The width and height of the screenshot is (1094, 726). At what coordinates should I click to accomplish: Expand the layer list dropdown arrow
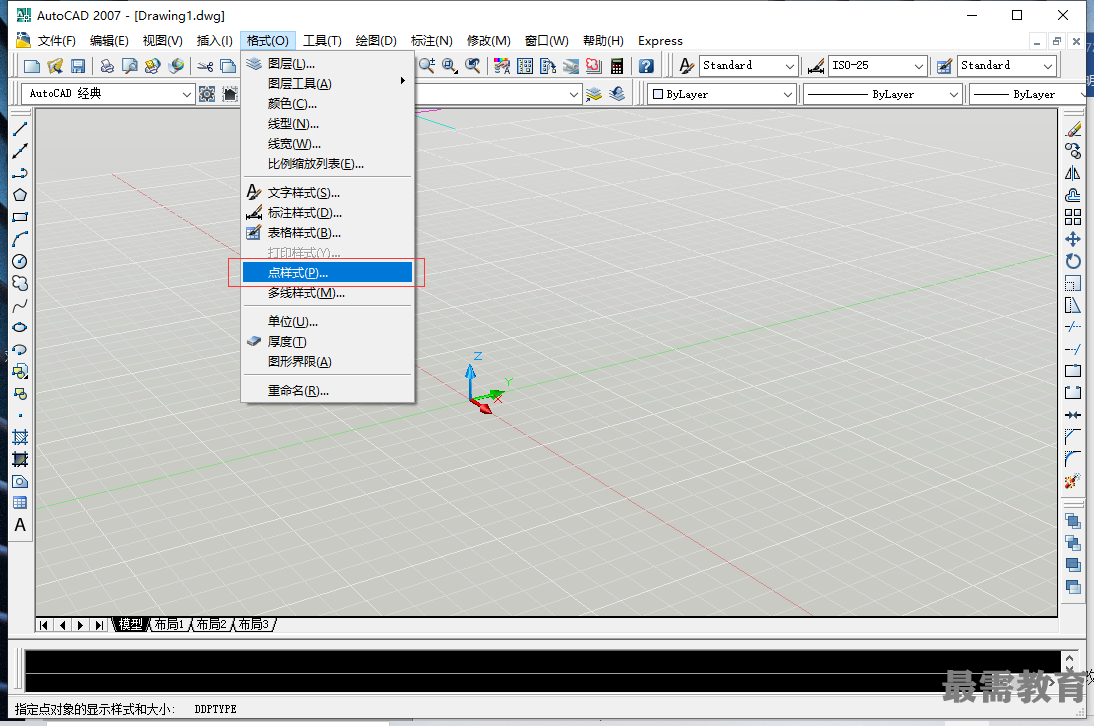click(574, 94)
